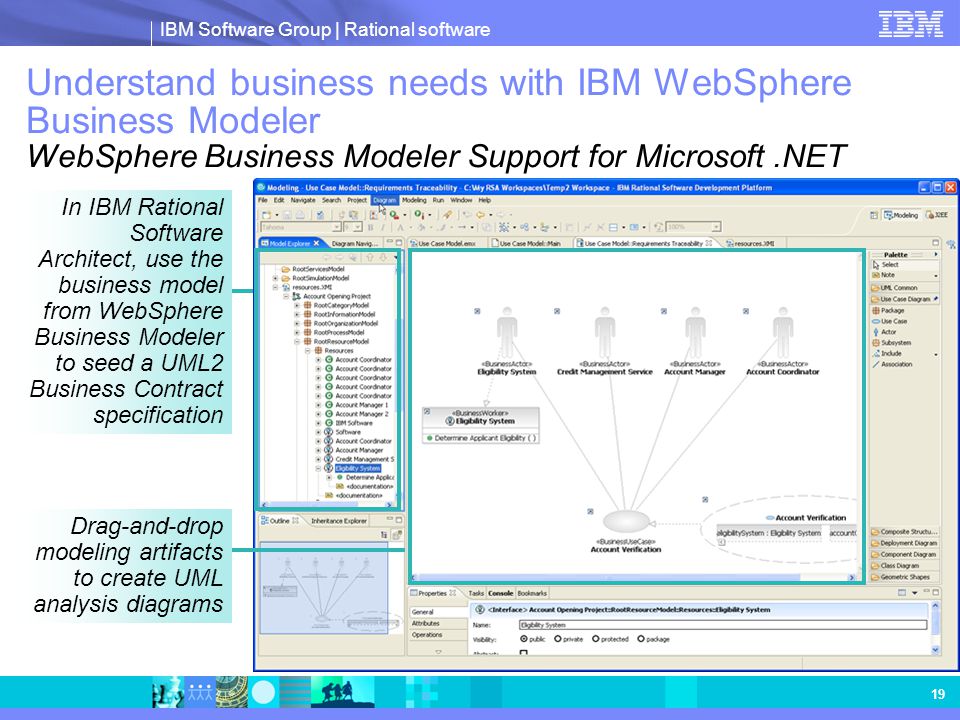Click the Print toolbar icon
This screenshot has height=720, width=960.
click(x=301, y=215)
